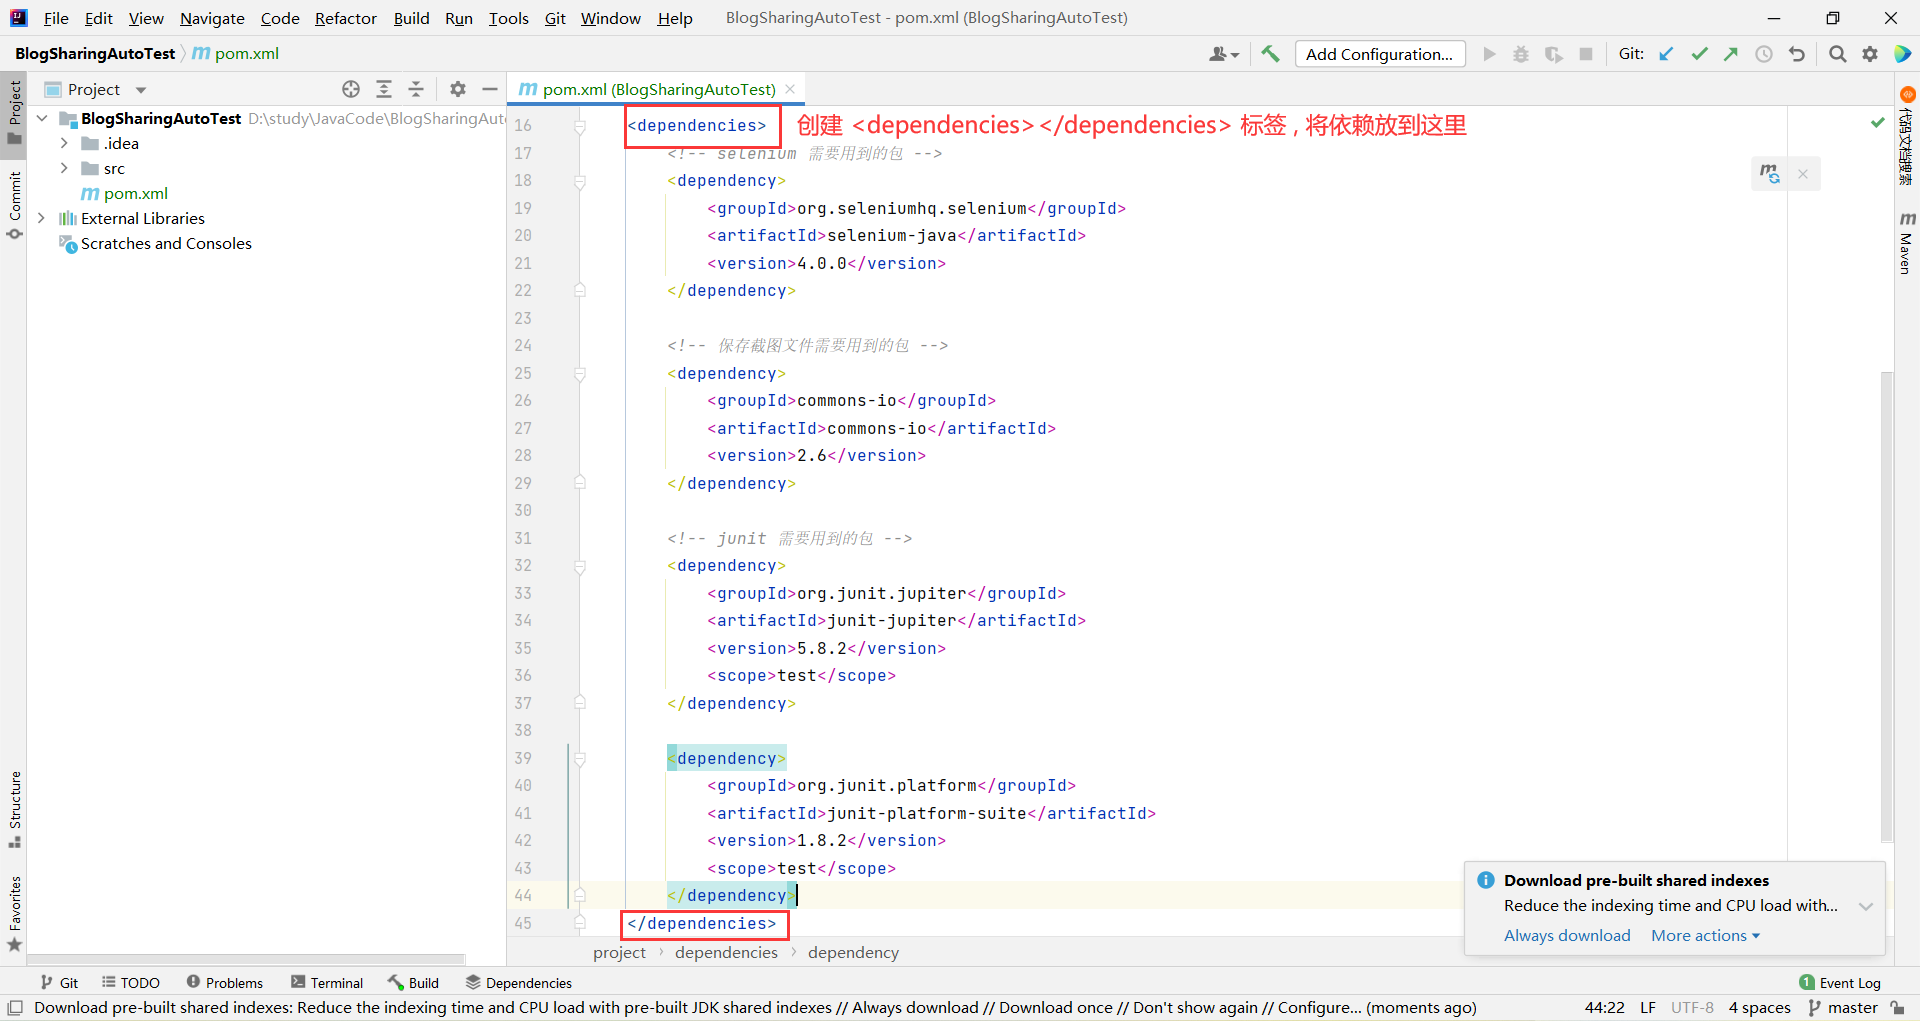Open the File menu
1920x1021 pixels.
pyautogui.click(x=56, y=18)
